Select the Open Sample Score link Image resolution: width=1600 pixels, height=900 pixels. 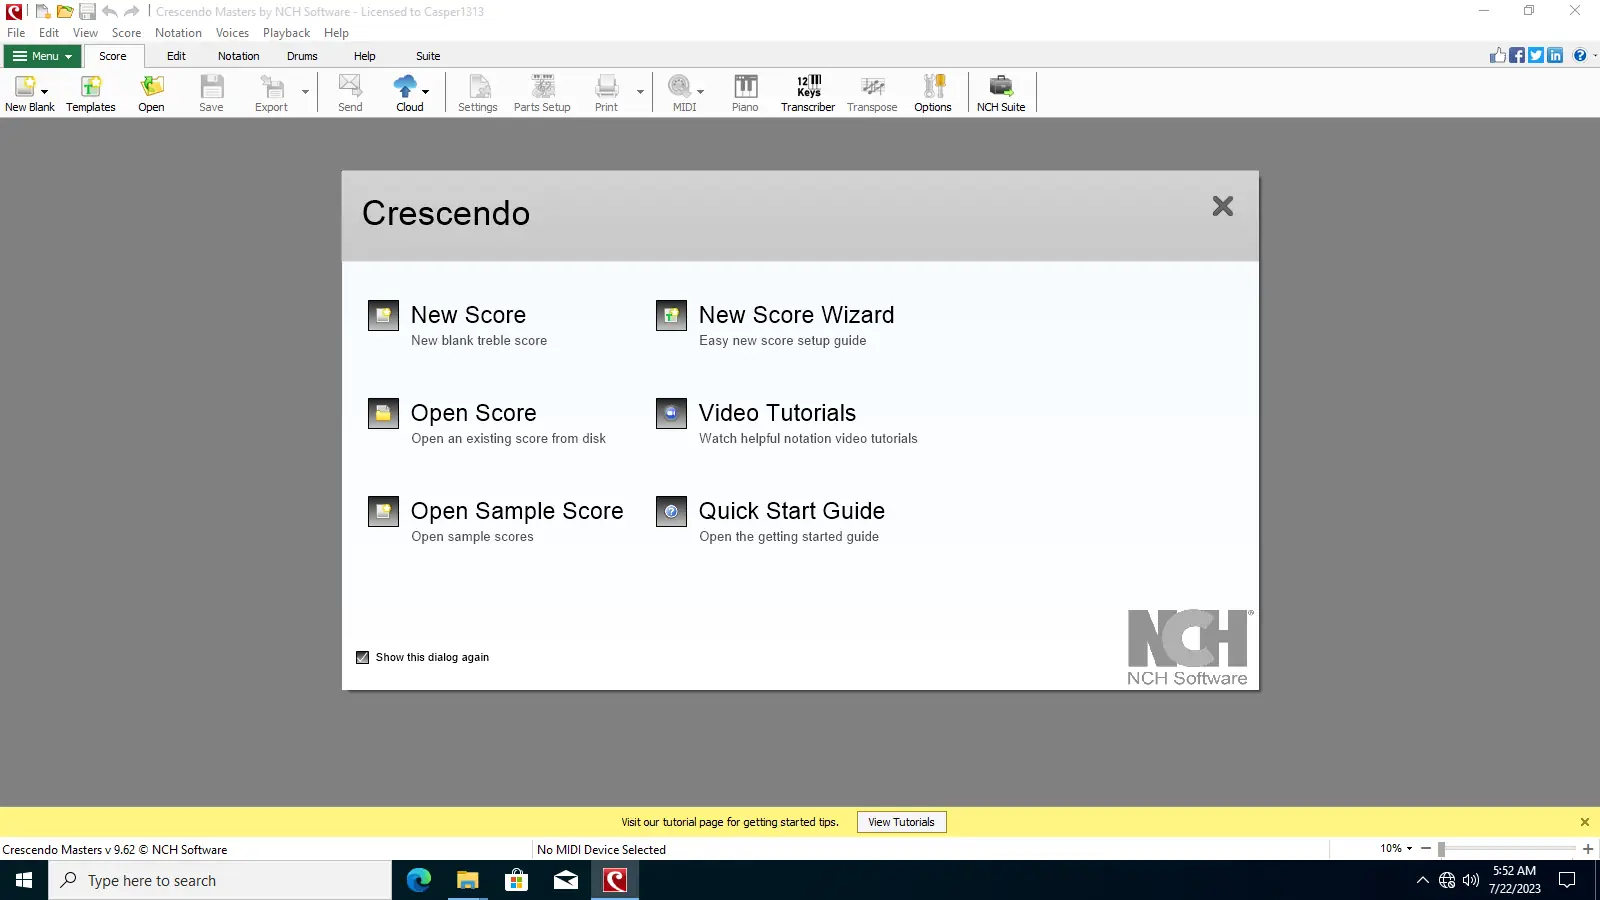tap(517, 511)
